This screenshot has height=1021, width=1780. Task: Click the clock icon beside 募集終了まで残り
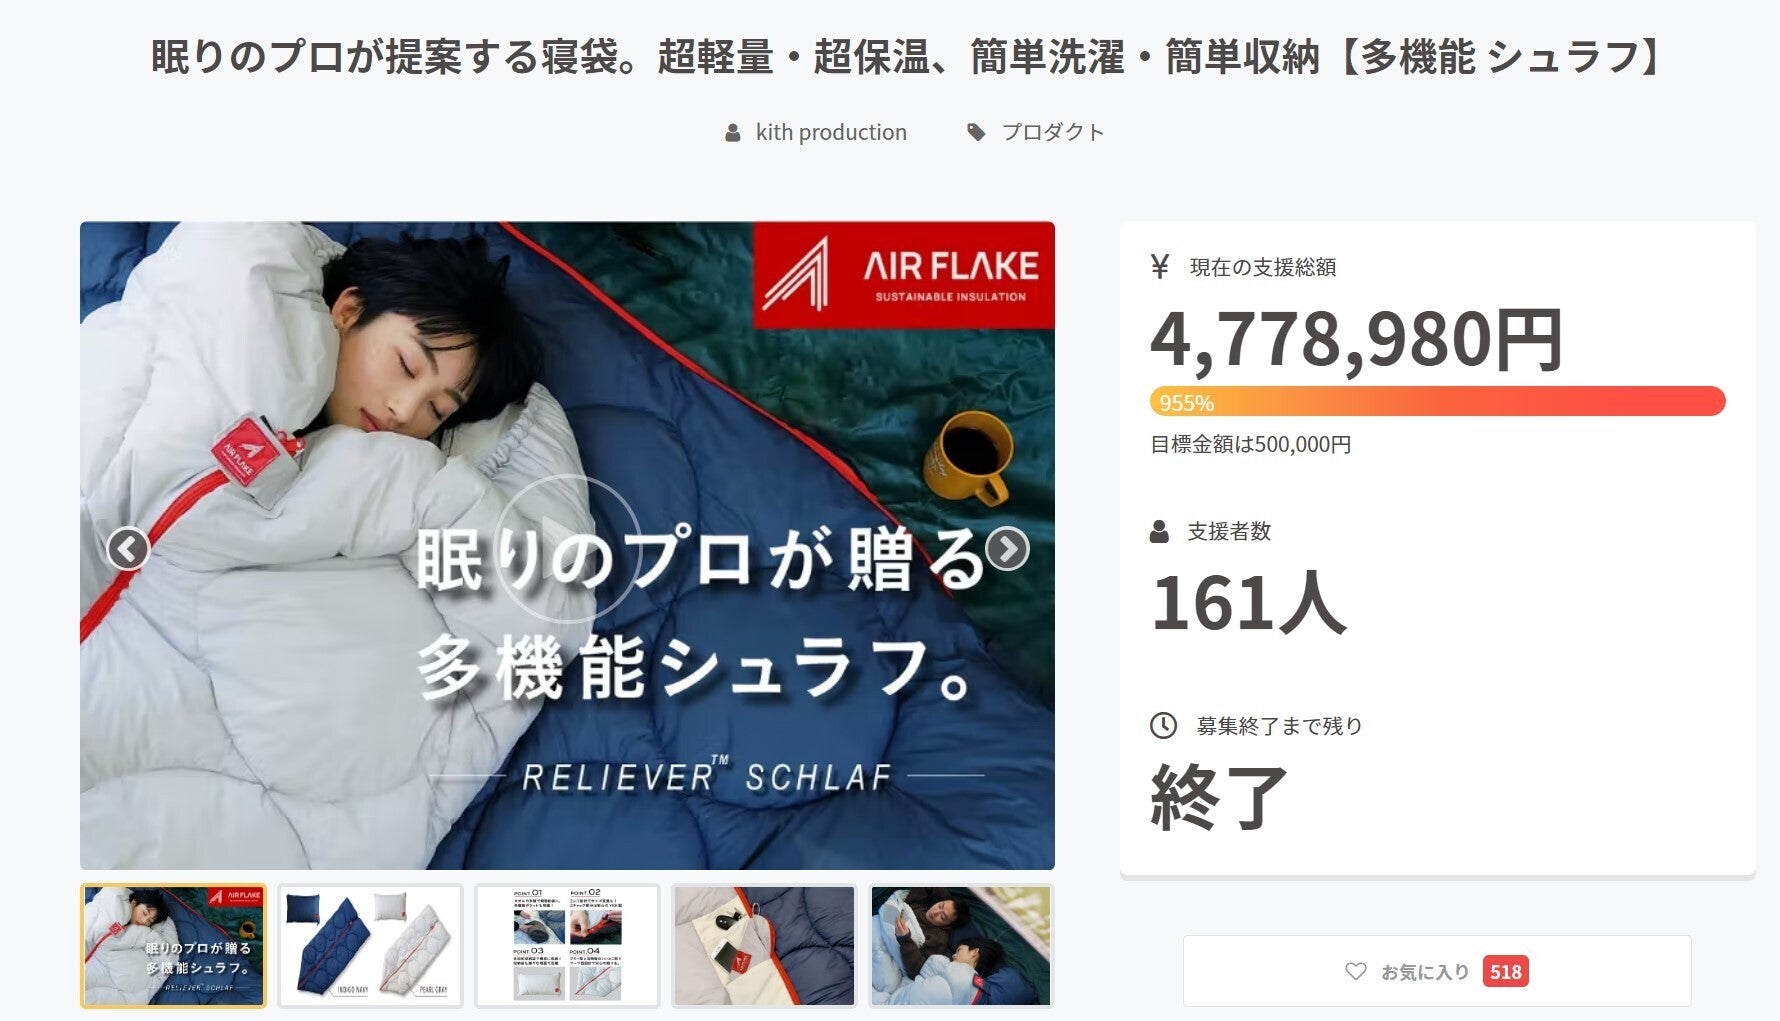coord(1163,725)
